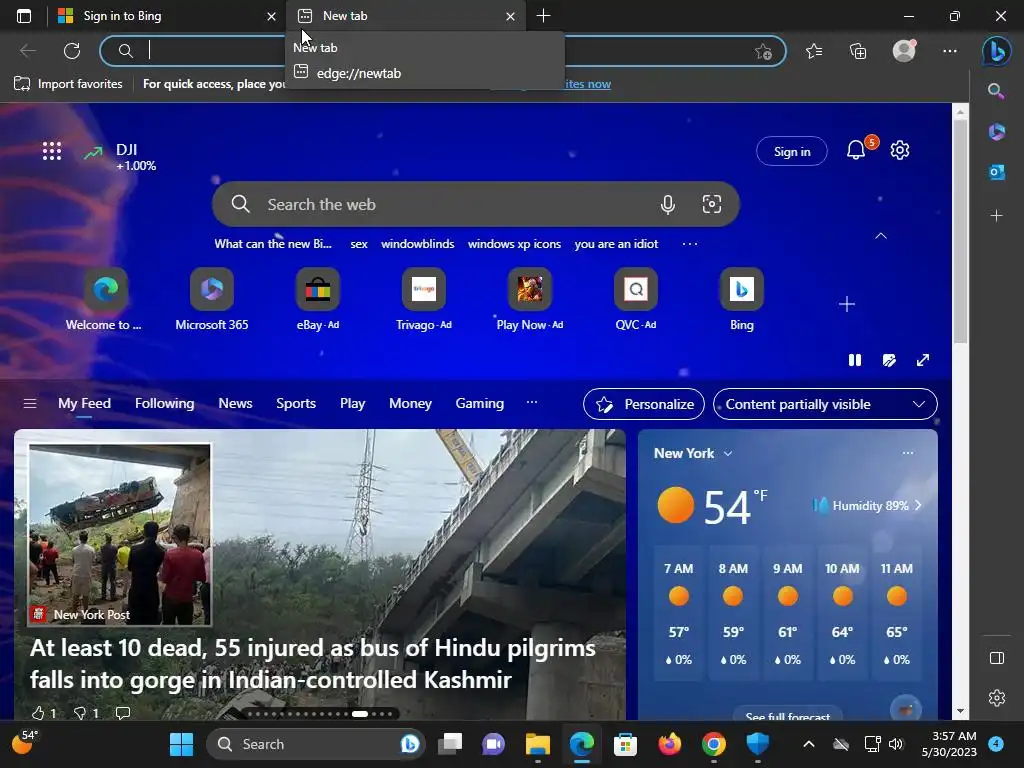The image size is (1024, 768).
Task: Open the Kashmir bus headline article
Action: [313, 664]
